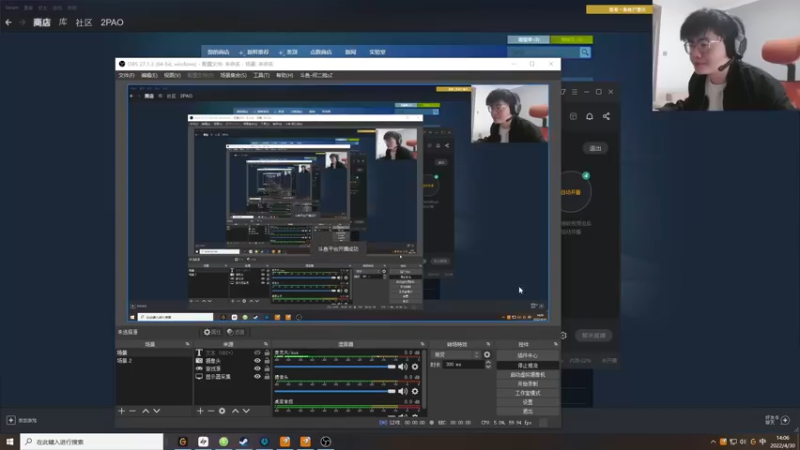
Task: Open OBS 工具(T) menu
Action: pos(261,76)
